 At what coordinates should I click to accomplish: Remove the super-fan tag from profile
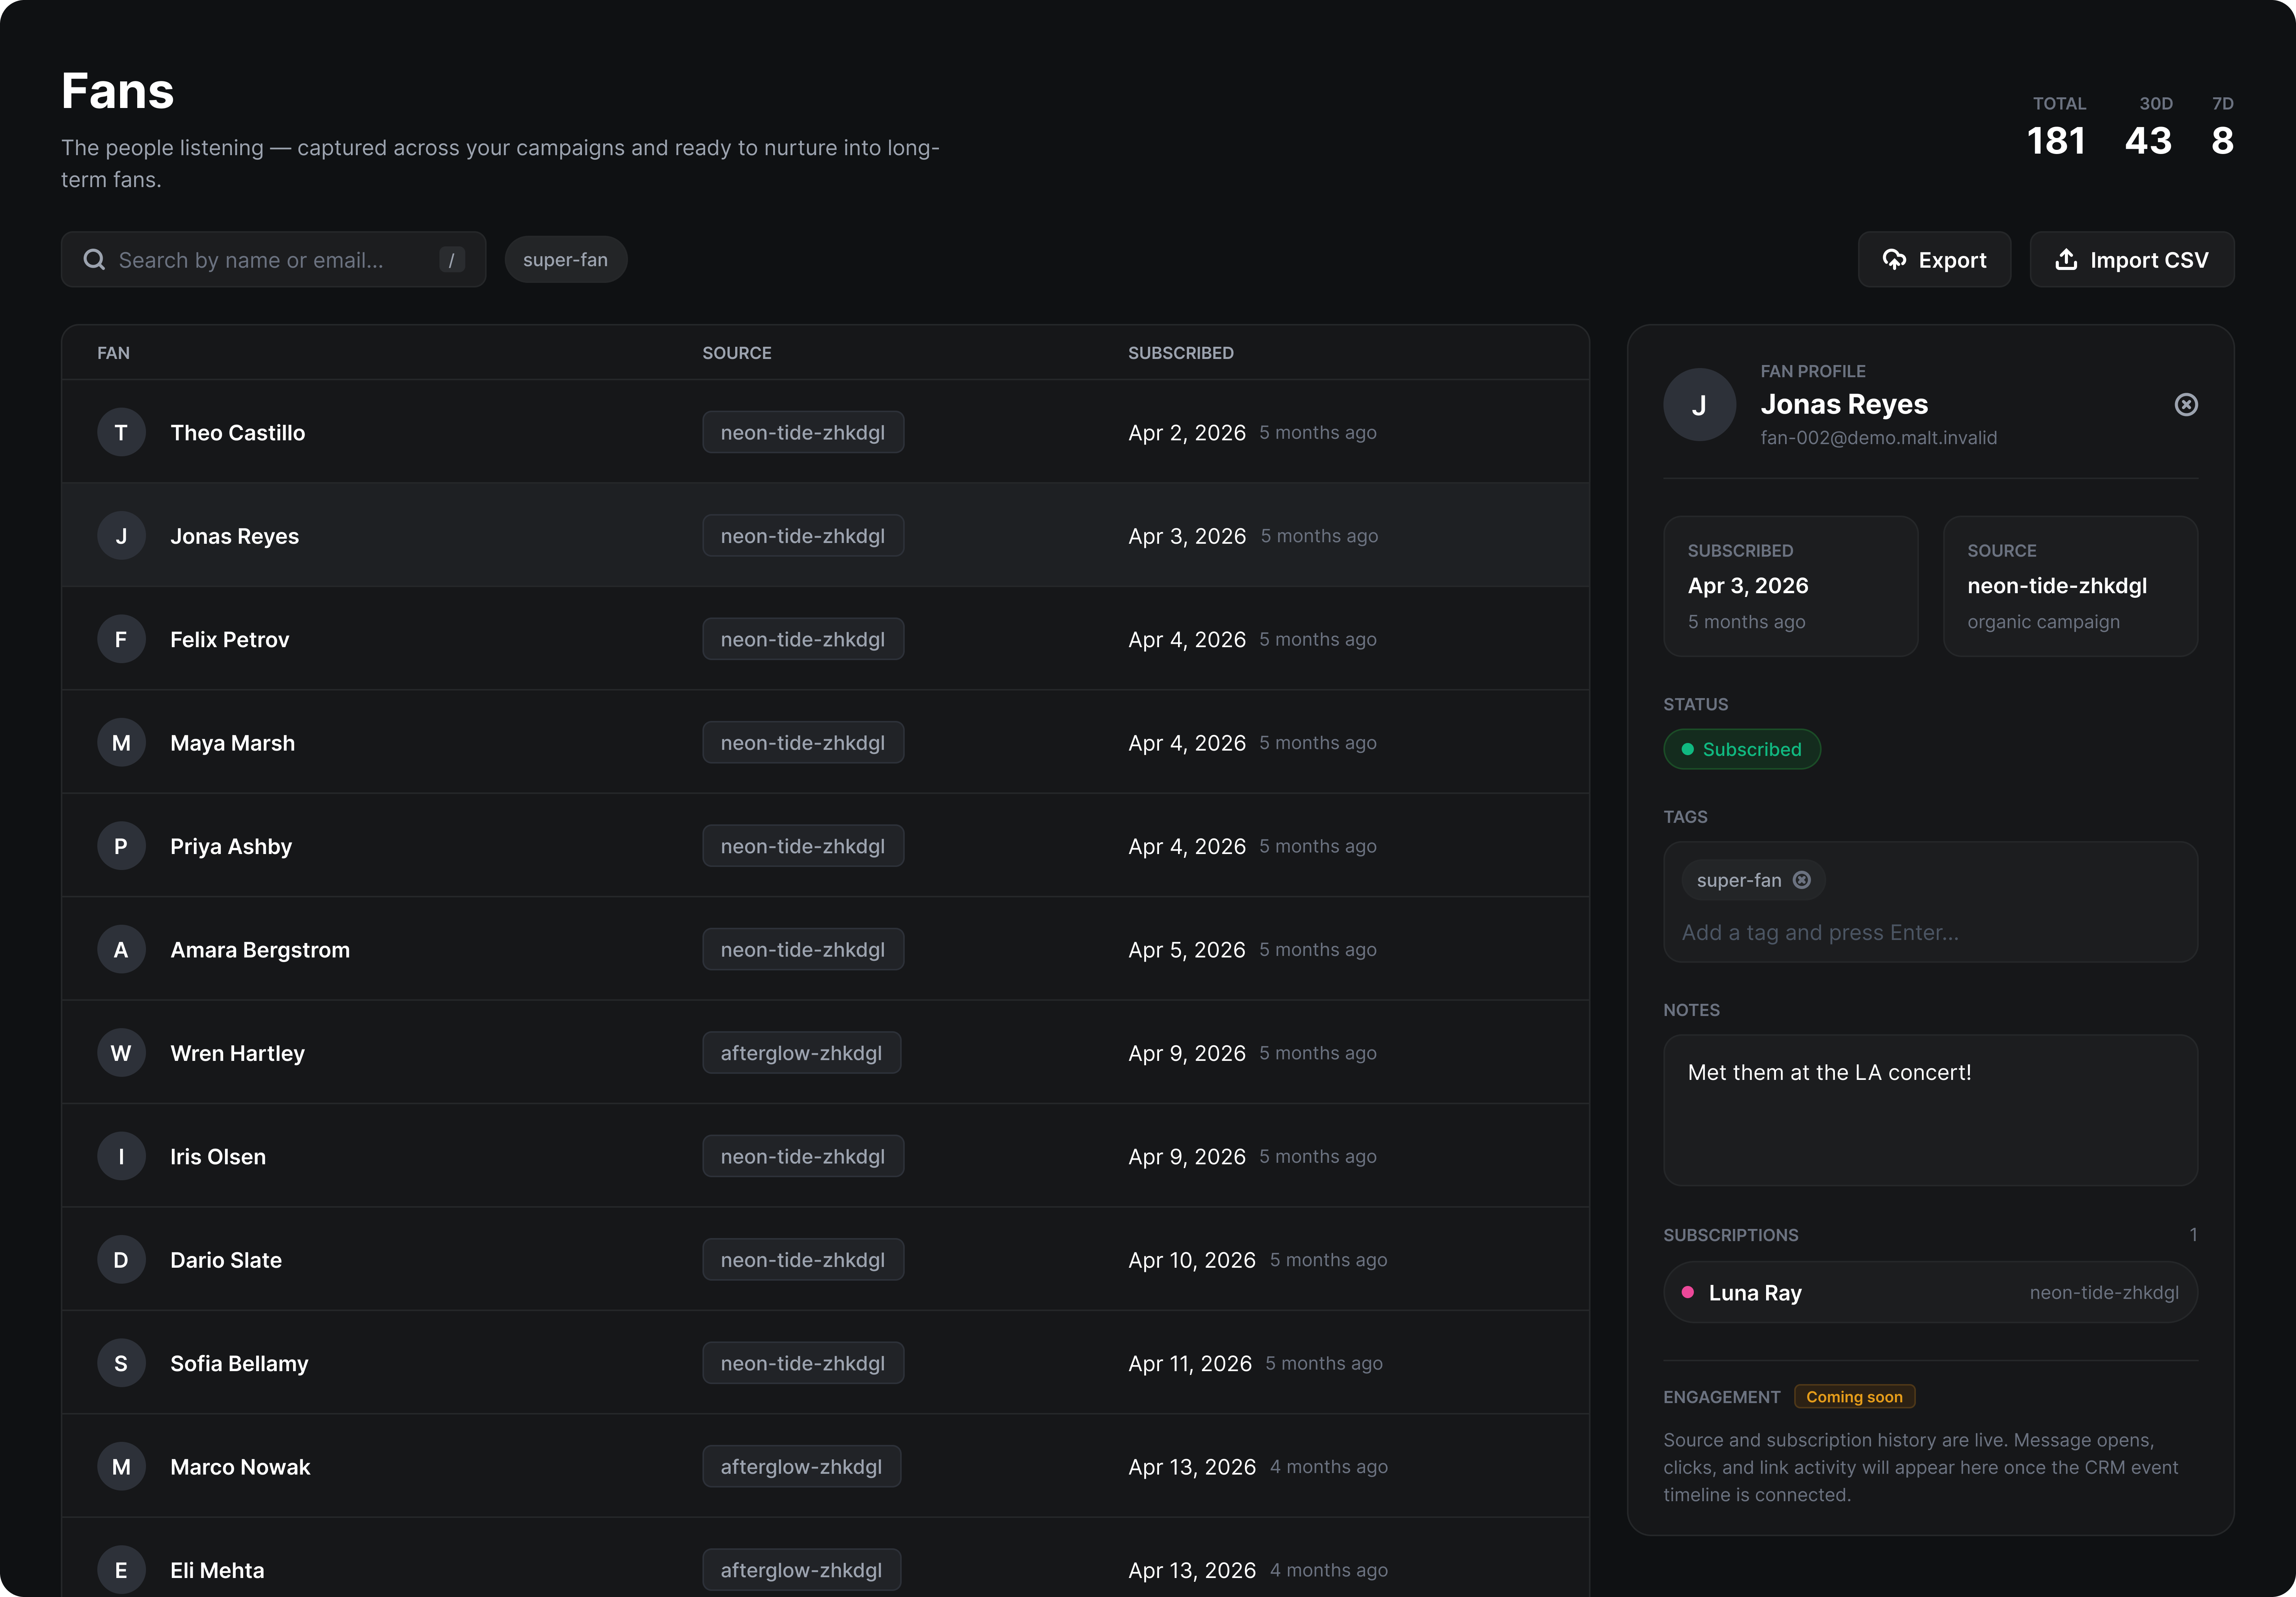[1801, 880]
